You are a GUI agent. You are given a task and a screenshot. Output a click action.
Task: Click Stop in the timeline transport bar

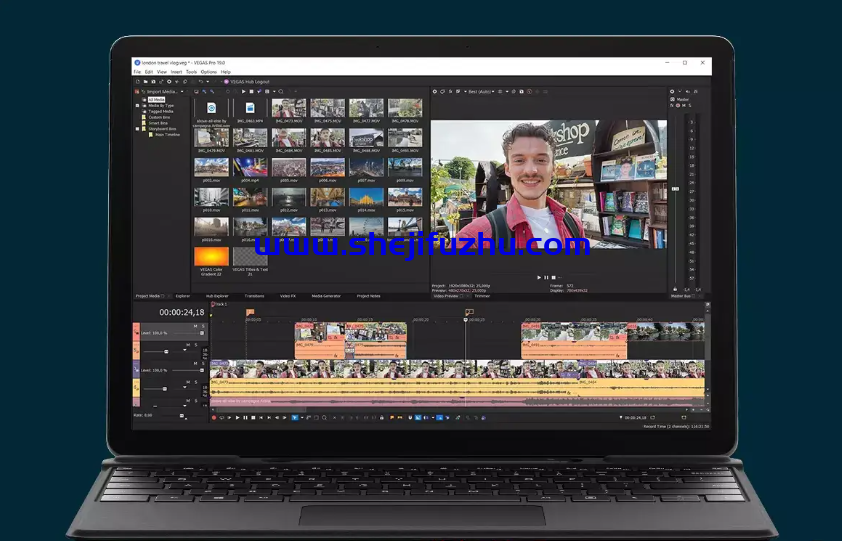click(x=253, y=417)
